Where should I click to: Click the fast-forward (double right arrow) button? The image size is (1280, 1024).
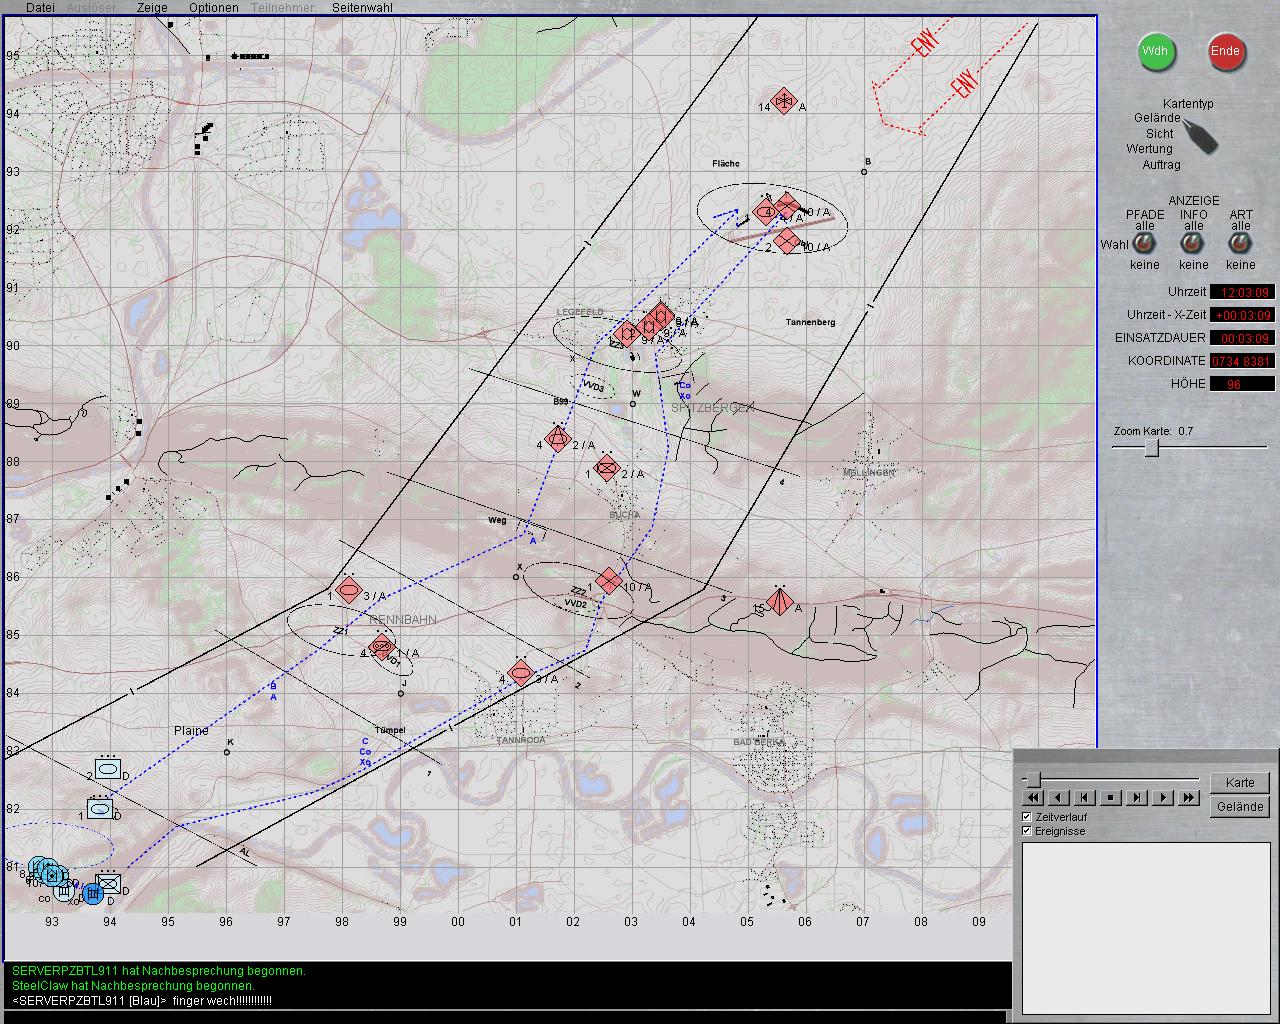tap(1188, 797)
